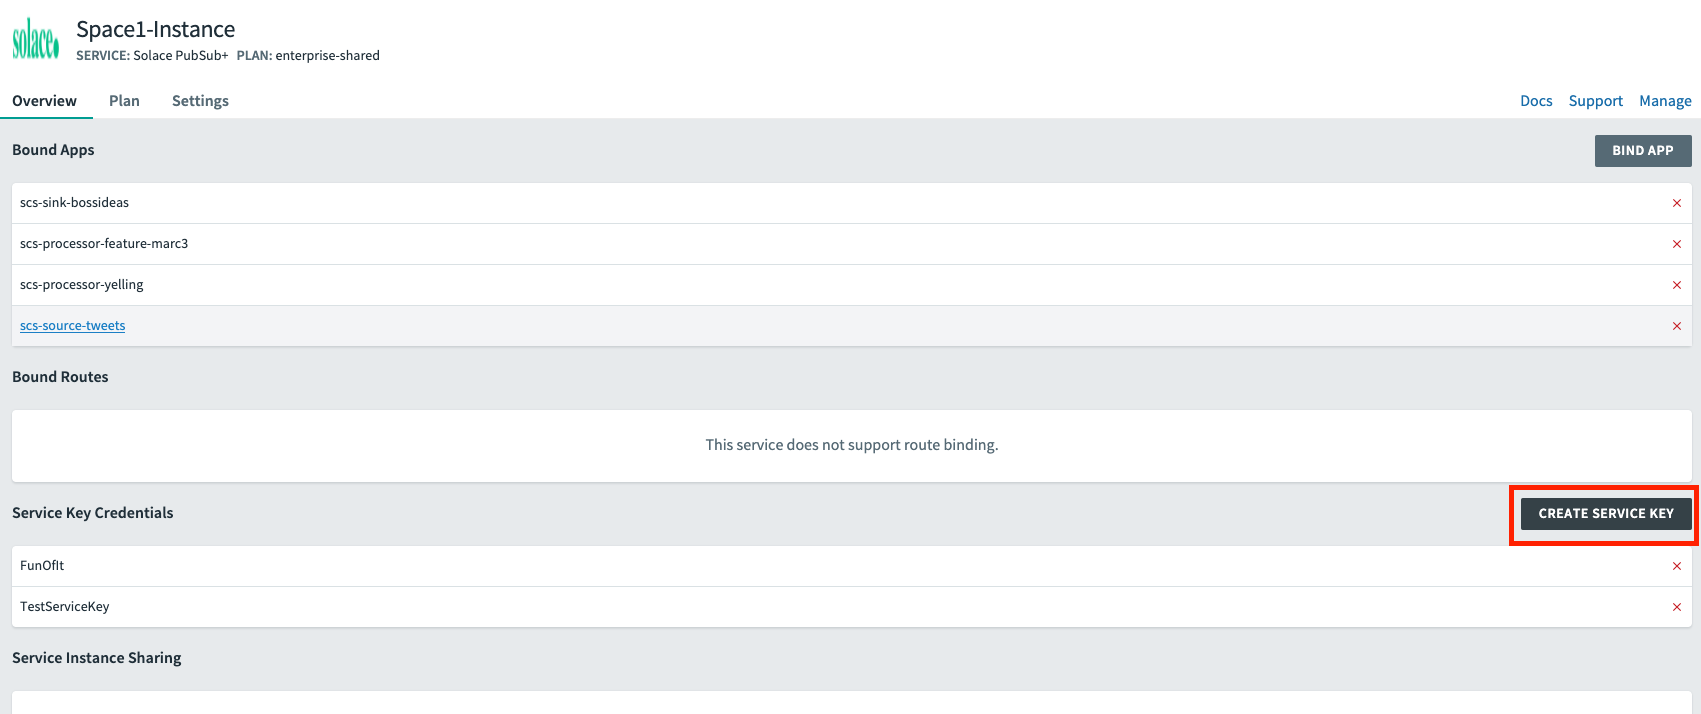This screenshot has width=1701, height=714.
Task: Select the Overview tab
Action: click(44, 101)
